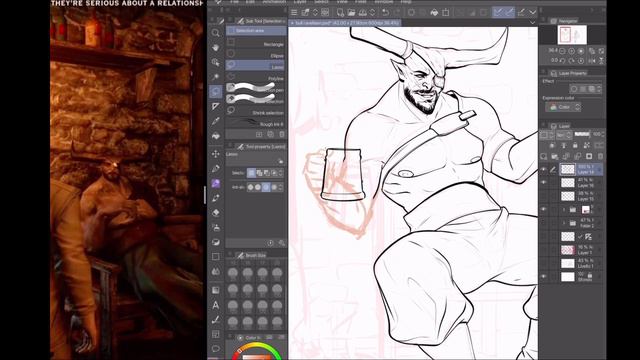This screenshot has width=640, height=360.
Task: Select Layer 14 thumbnail in layer list
Action: point(567,170)
